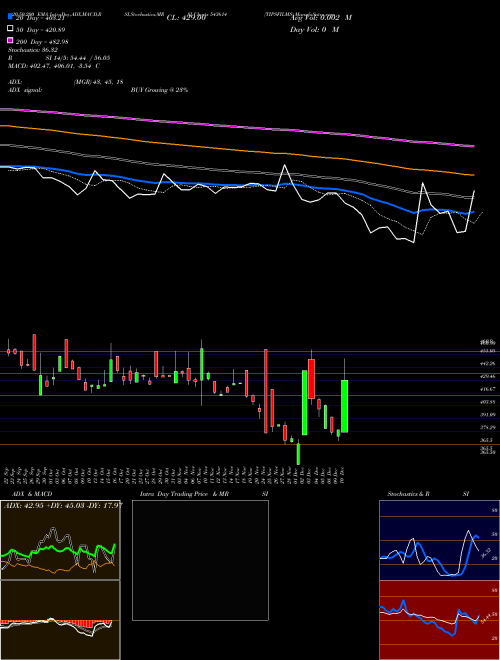Click the 54.44 value label in RSI chart

click(487, 618)
